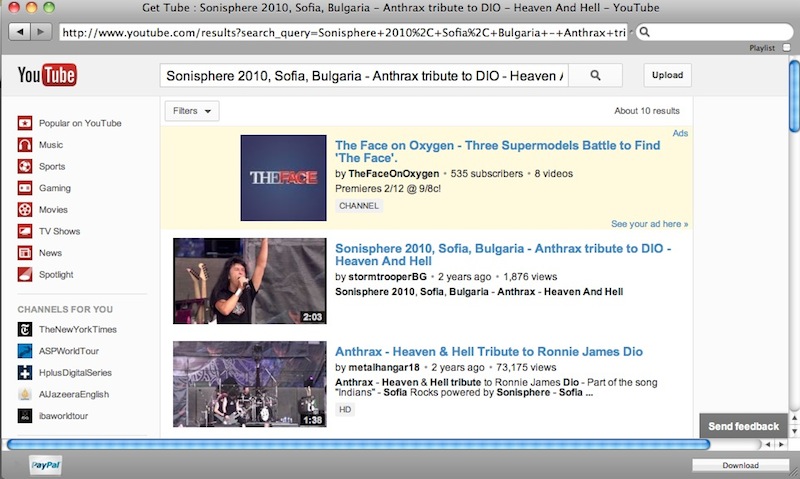Screen dimensions: 800x479
Task: Click the YouTube logo
Action: (x=47, y=74)
